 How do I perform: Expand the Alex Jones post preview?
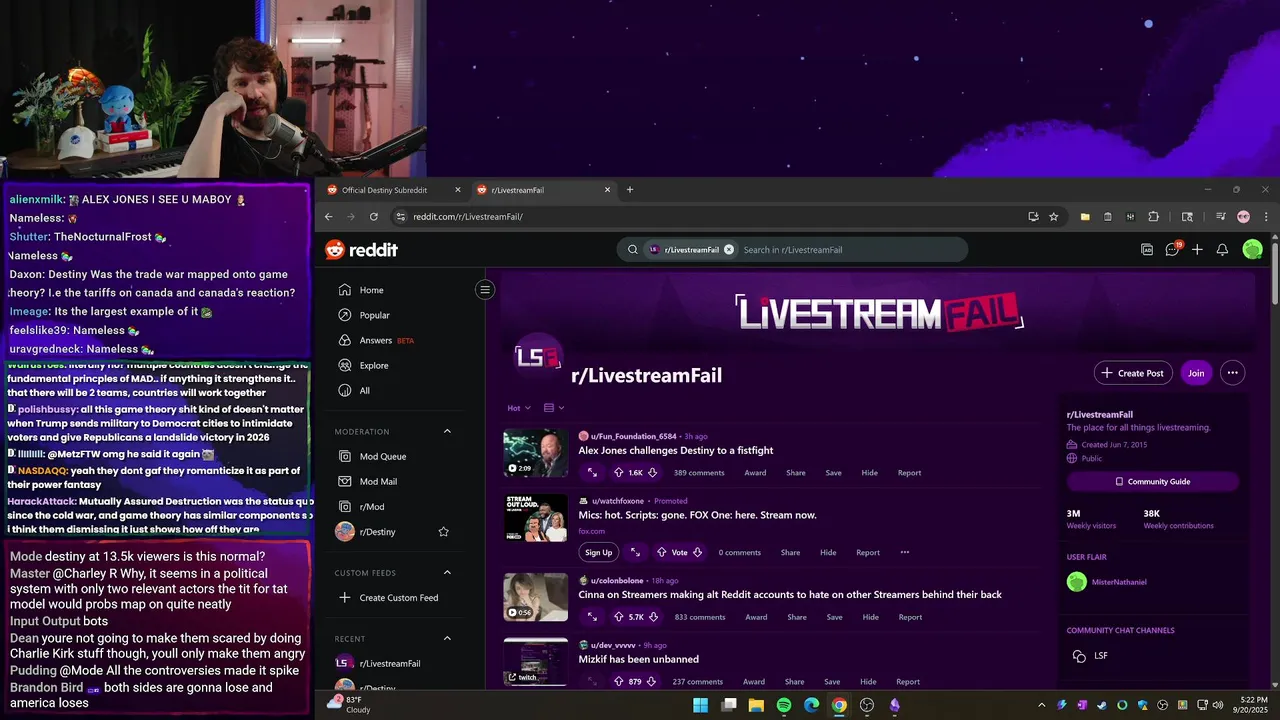click(592, 473)
